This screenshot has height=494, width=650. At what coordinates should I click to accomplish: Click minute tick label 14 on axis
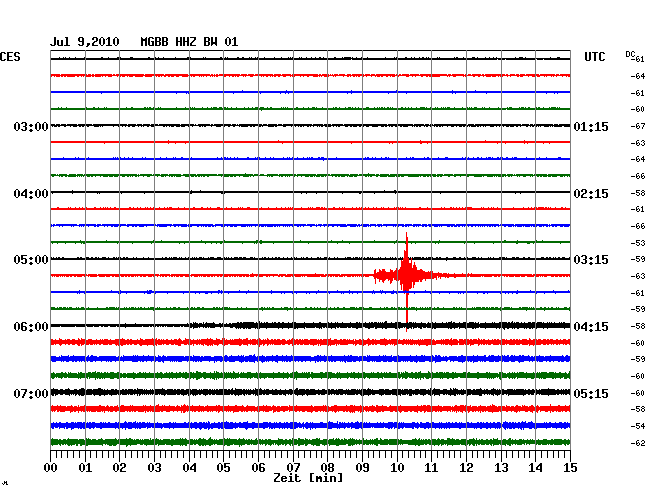(x=535, y=468)
